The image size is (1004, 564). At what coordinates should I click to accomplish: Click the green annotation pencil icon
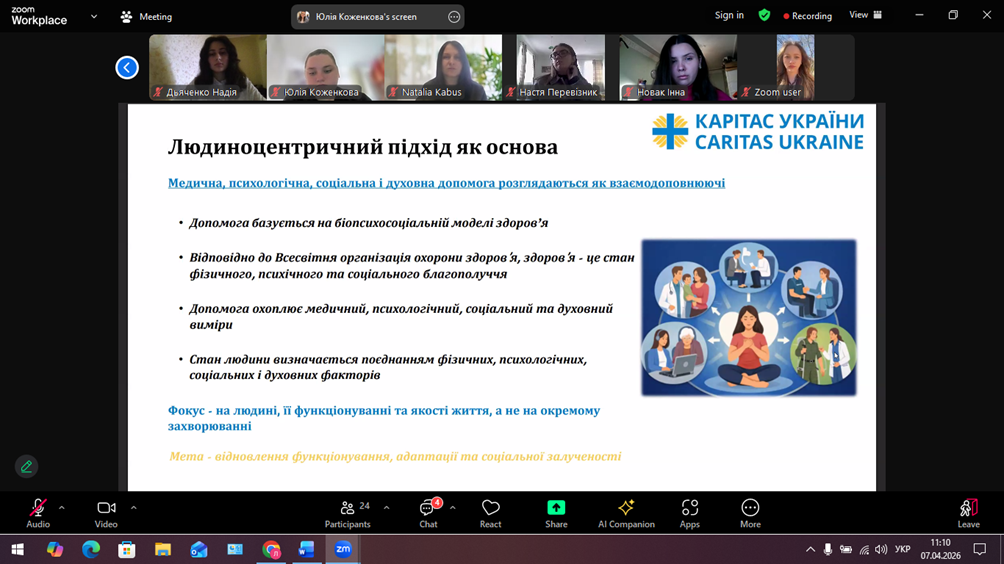click(27, 466)
